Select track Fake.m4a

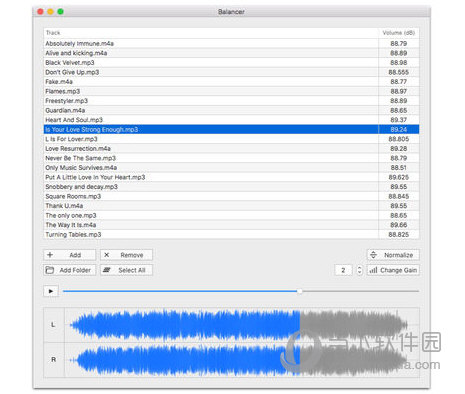coord(231,82)
